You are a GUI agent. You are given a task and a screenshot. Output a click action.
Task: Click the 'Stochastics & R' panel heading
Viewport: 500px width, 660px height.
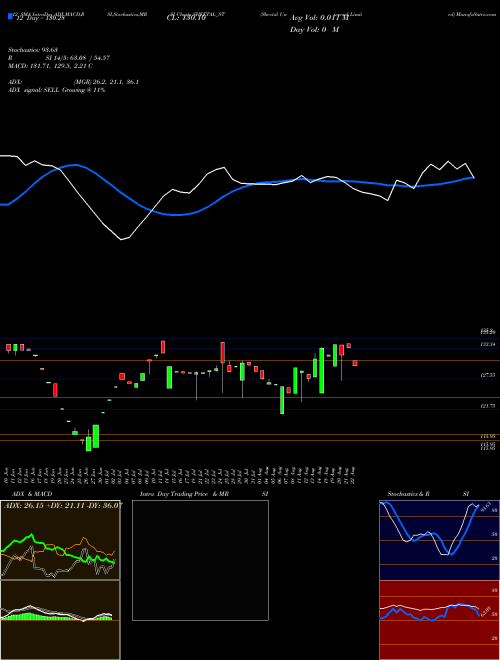[409, 494]
